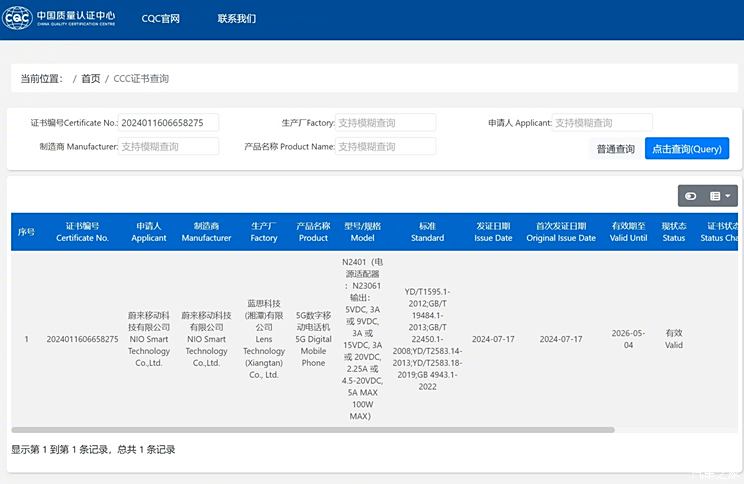Open the 联系我们 menu item
Image resolution: width=744 pixels, height=484 pixels.
point(237,18)
